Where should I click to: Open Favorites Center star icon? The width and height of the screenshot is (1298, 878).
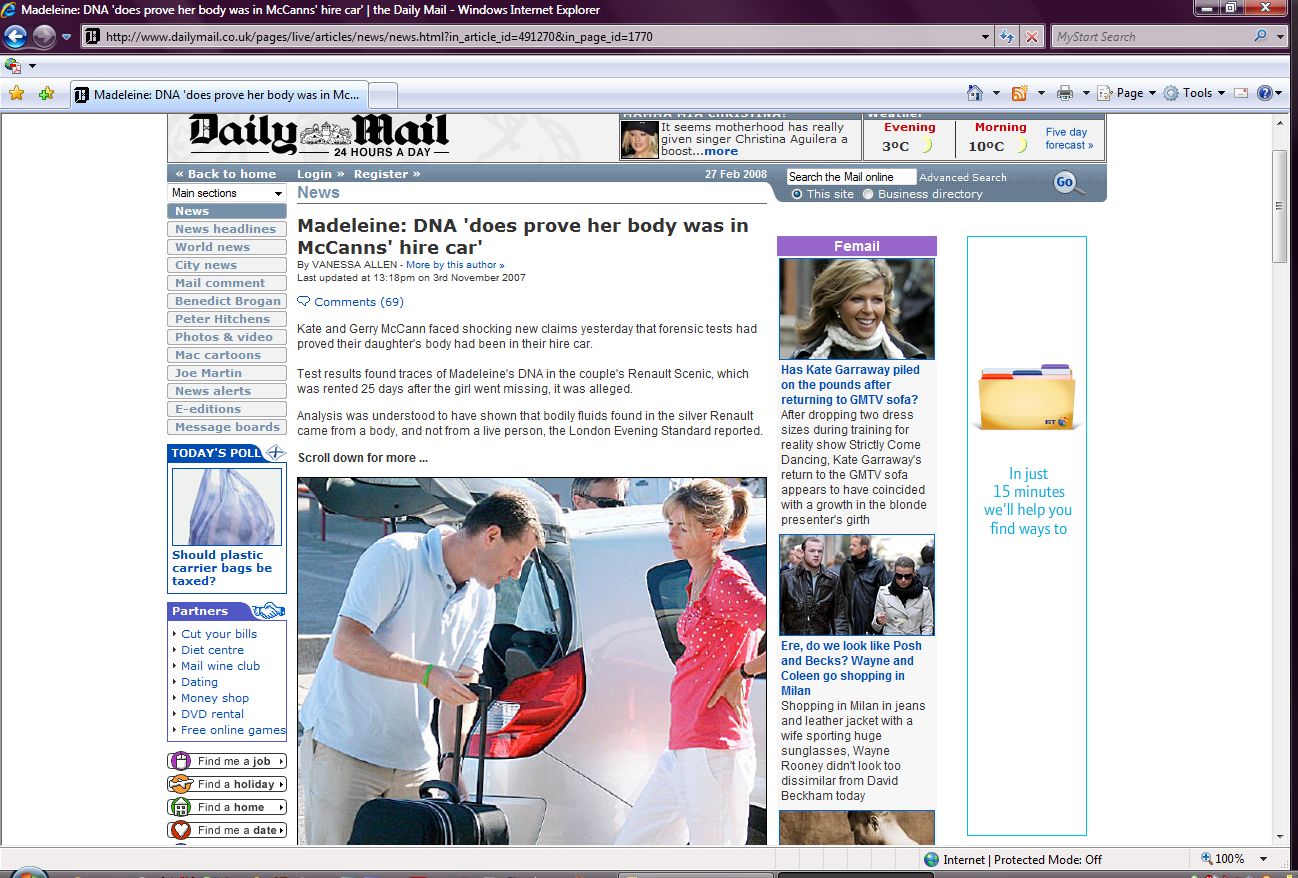(x=16, y=94)
